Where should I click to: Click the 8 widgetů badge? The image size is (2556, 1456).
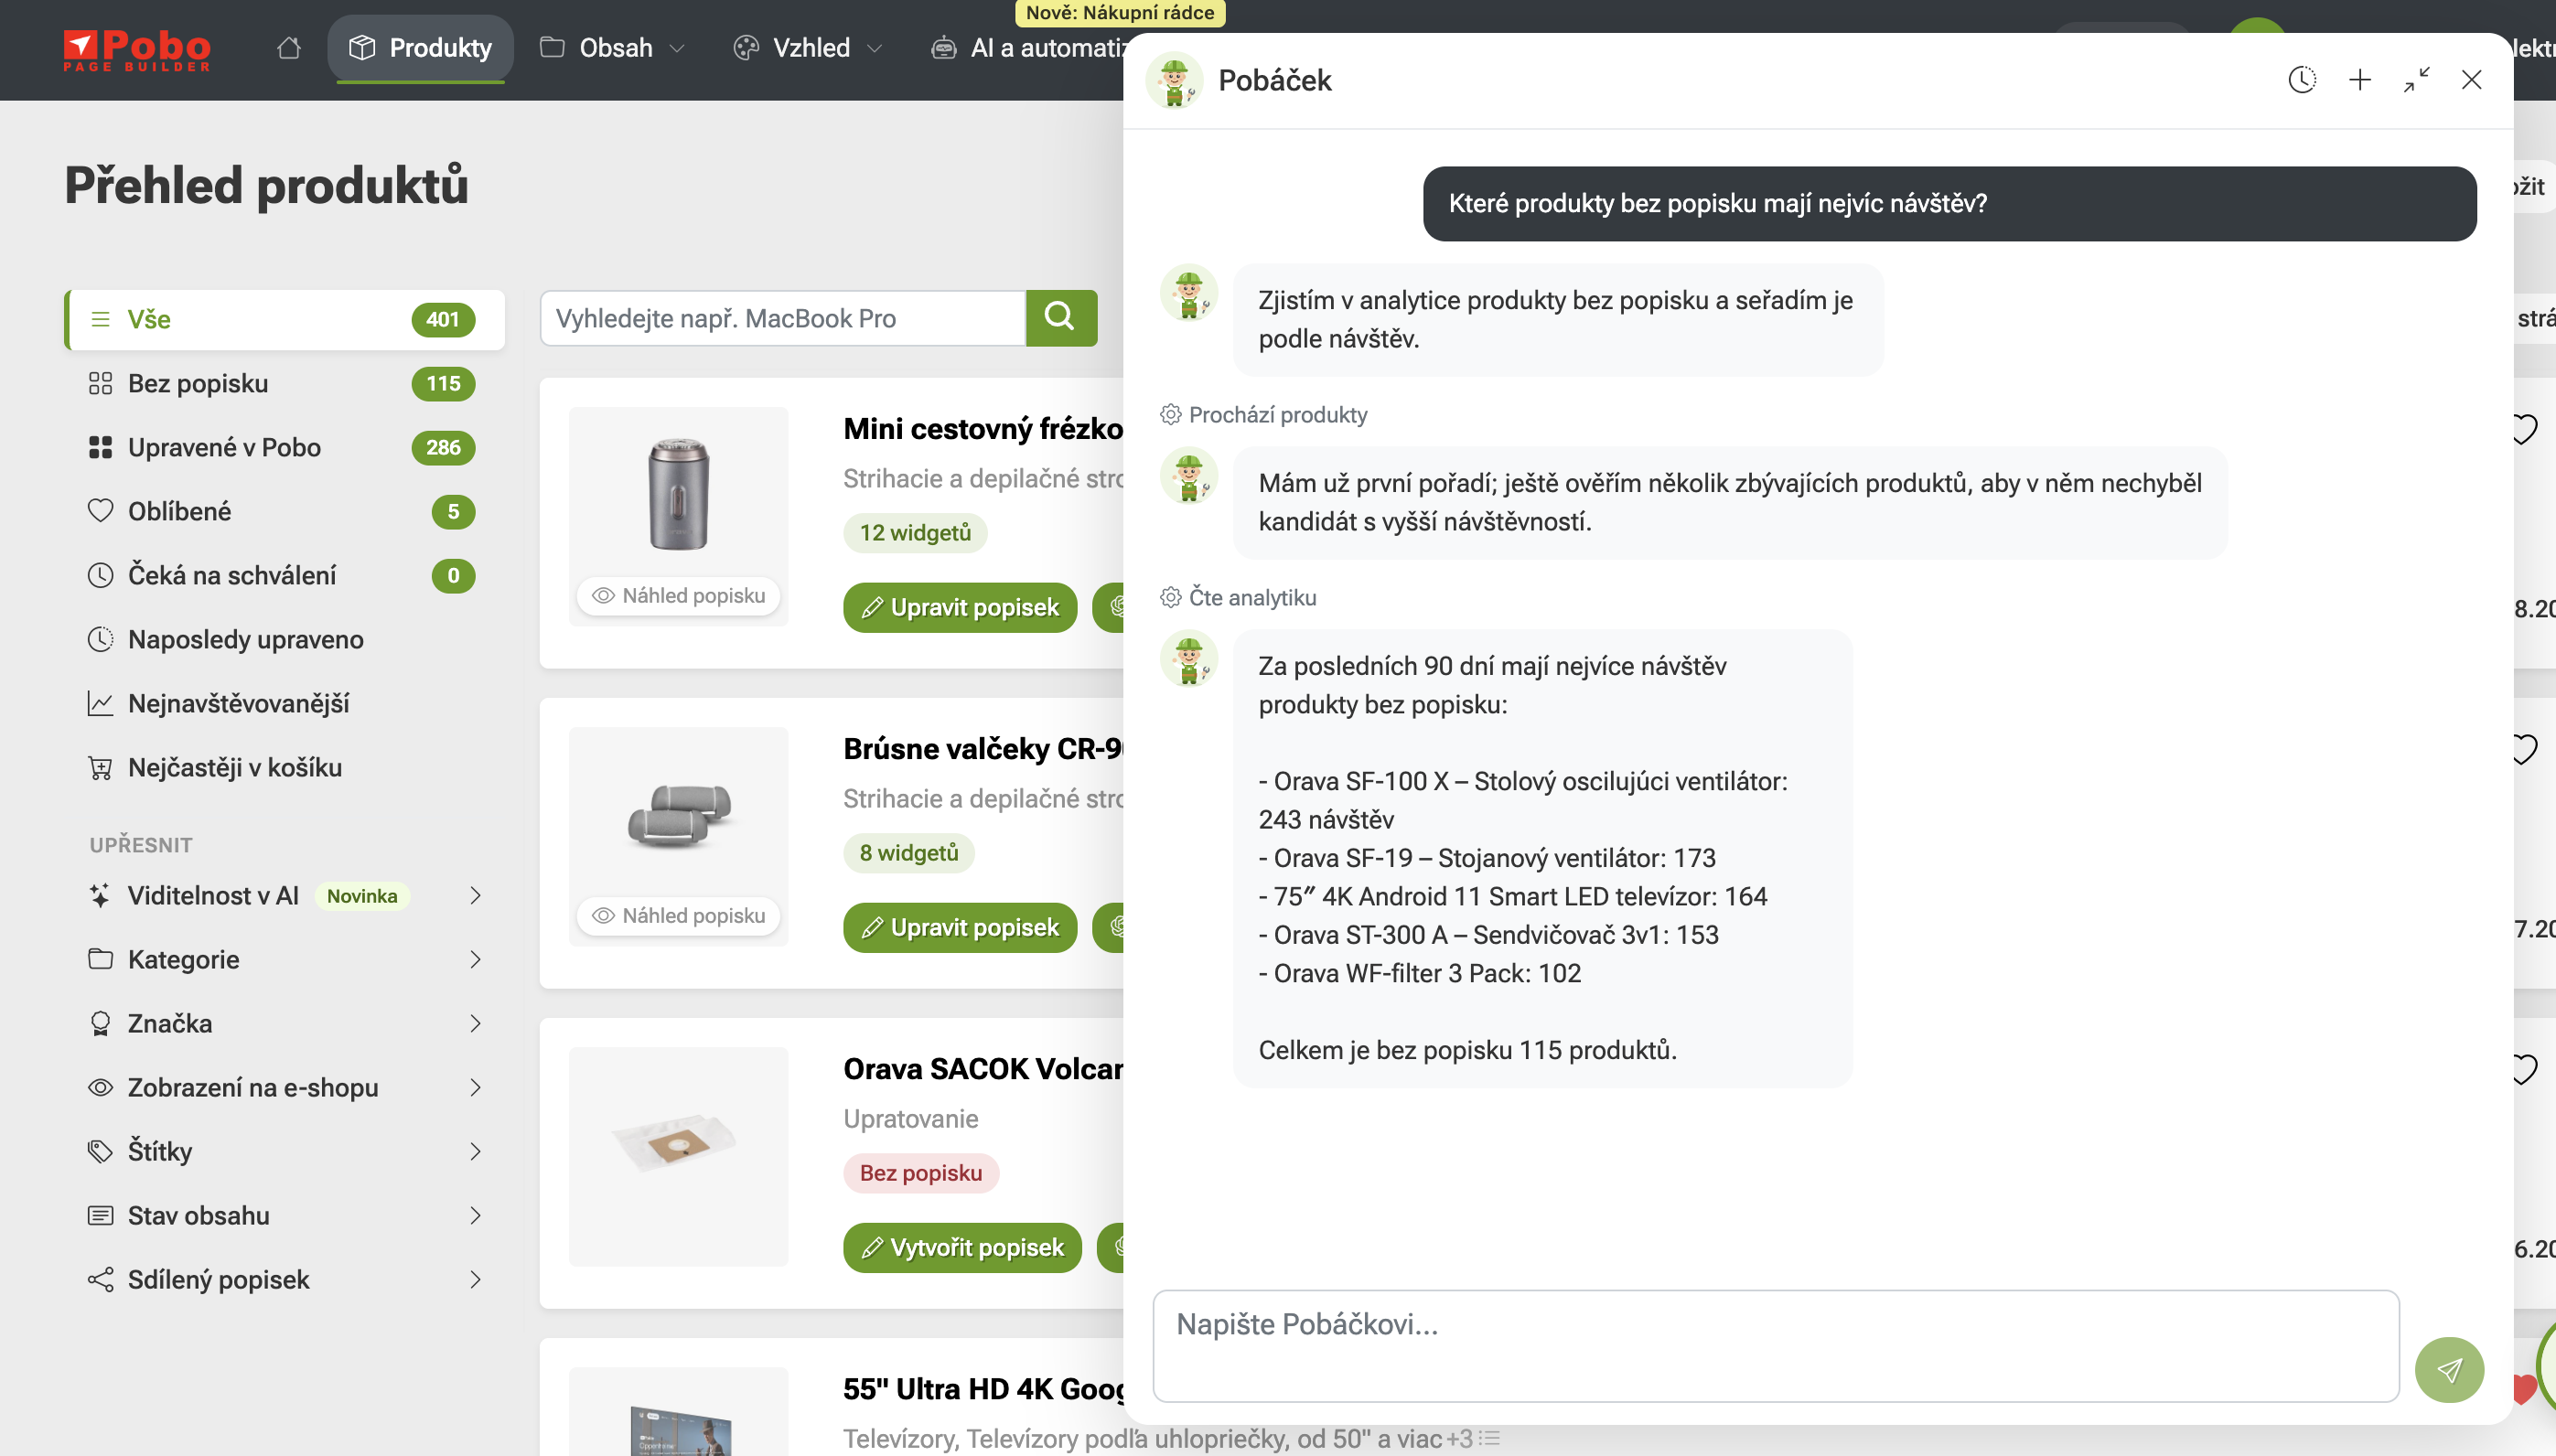point(909,853)
